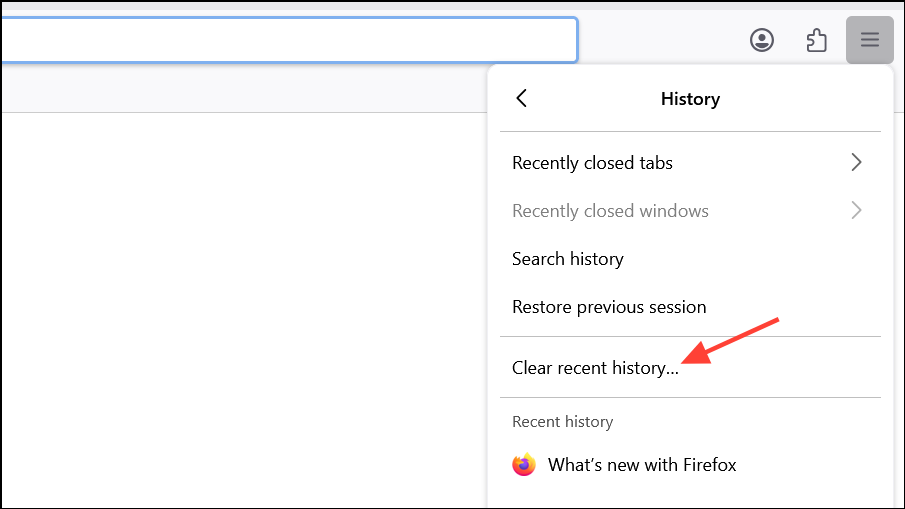This screenshot has height=509, width=905.
Task: Open the Firefox account profile icon
Action: (762, 40)
